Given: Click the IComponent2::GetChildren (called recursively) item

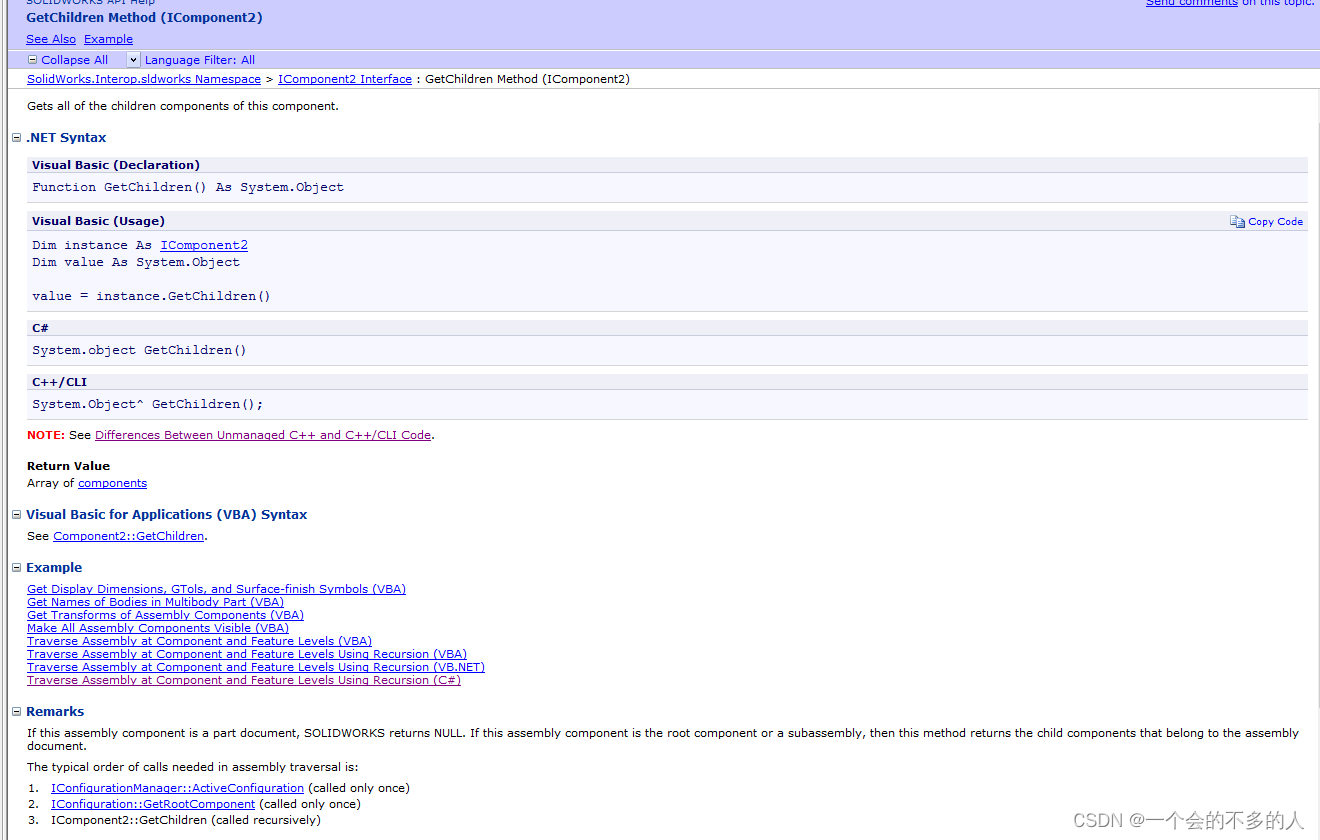Looking at the screenshot, I should coord(186,820).
